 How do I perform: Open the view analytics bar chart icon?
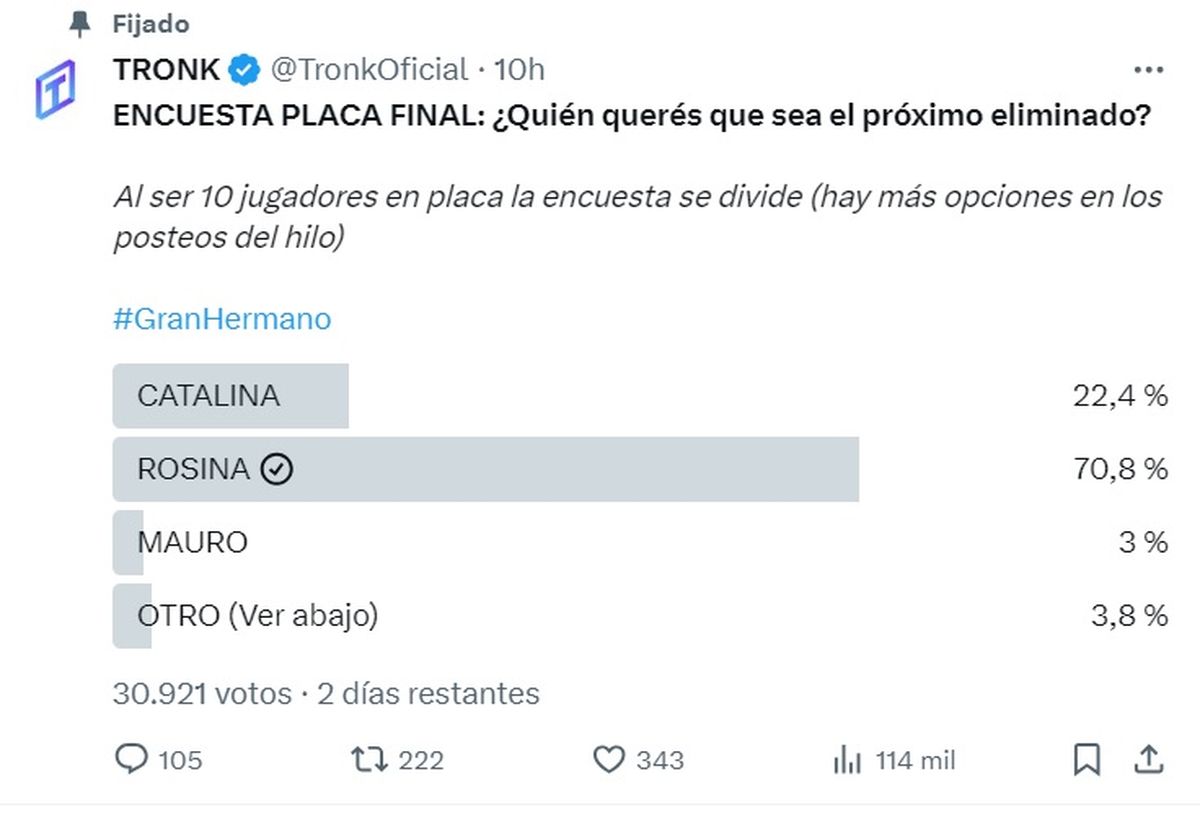[x=847, y=760]
